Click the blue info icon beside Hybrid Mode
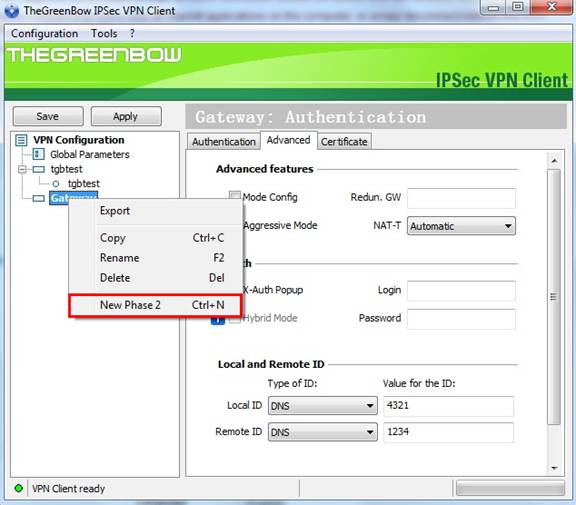This screenshot has width=576, height=505. 217,321
